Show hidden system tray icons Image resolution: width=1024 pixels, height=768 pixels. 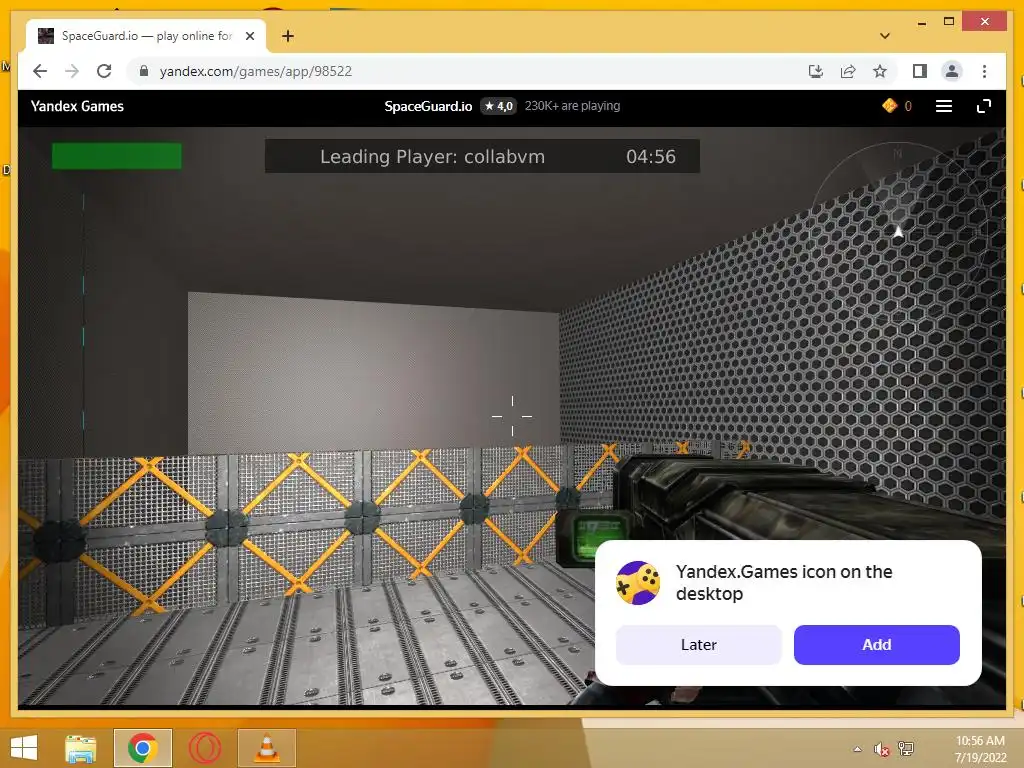pyautogui.click(x=857, y=749)
